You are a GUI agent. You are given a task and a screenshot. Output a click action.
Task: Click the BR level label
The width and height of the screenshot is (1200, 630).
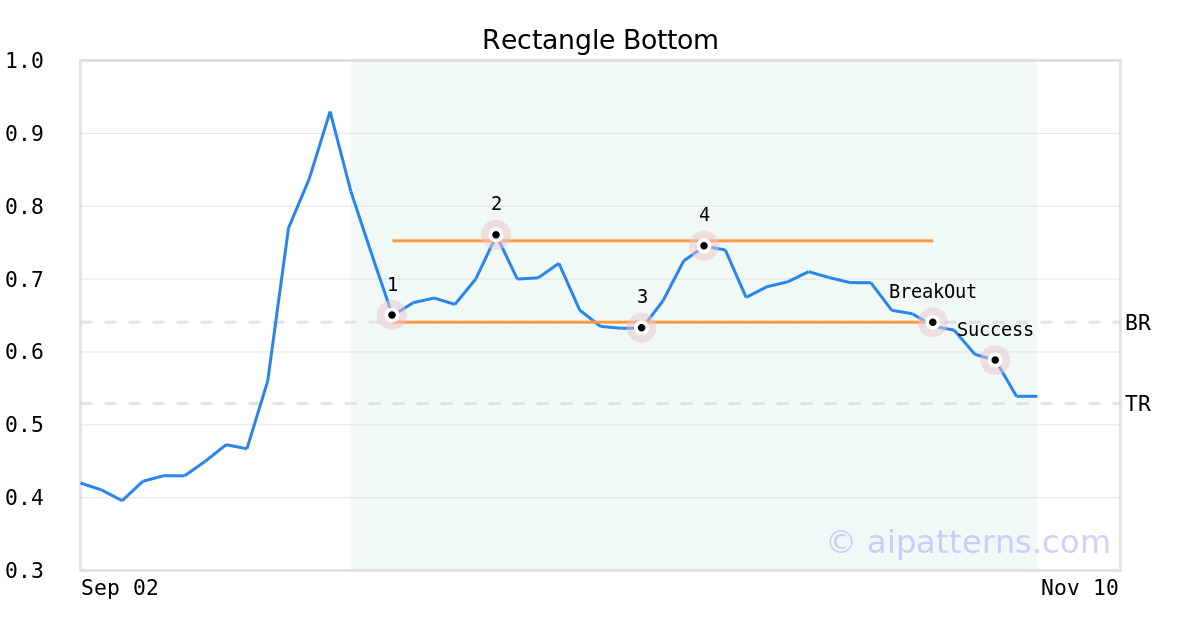click(1137, 323)
